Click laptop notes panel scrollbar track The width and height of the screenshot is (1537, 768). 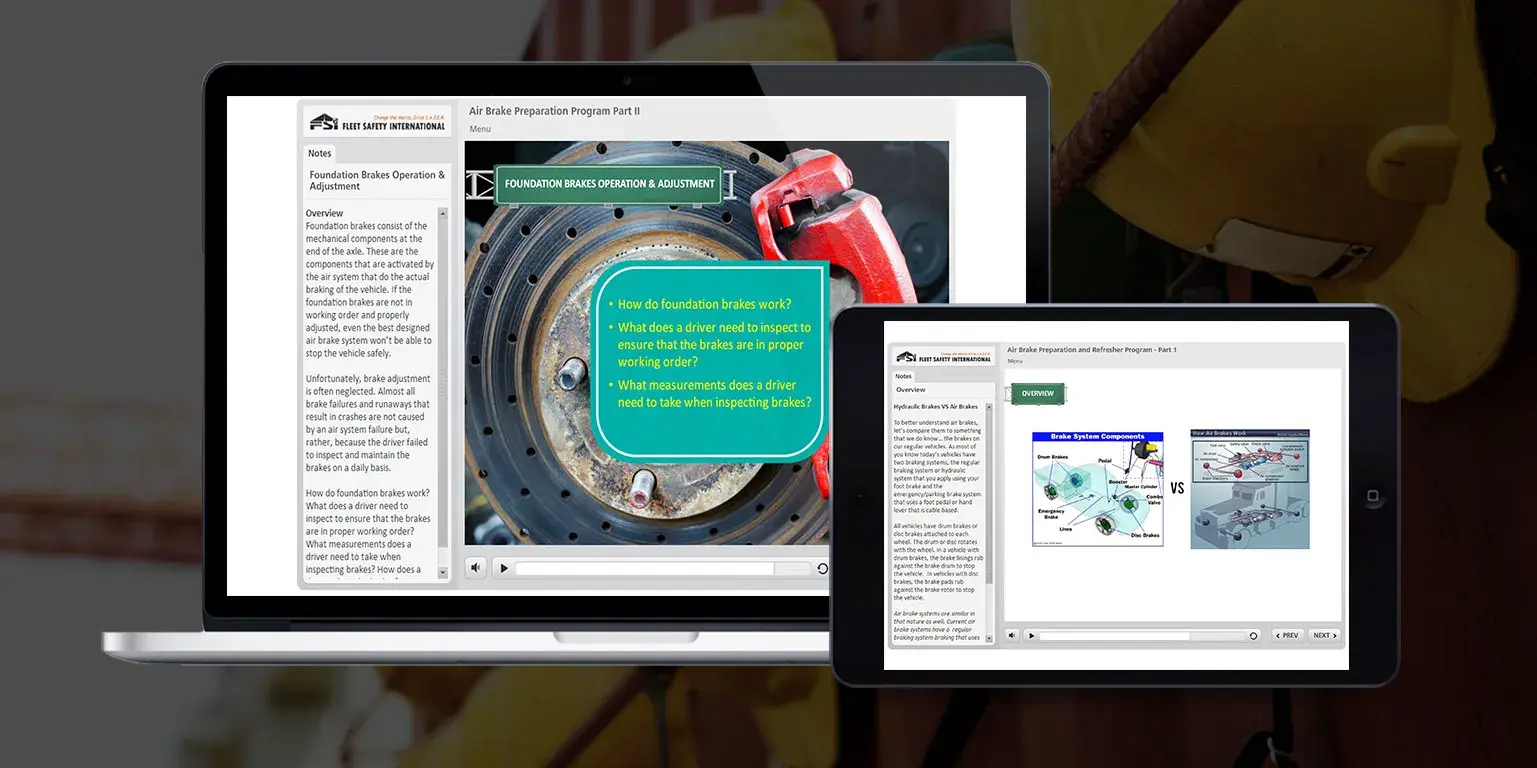click(443, 392)
